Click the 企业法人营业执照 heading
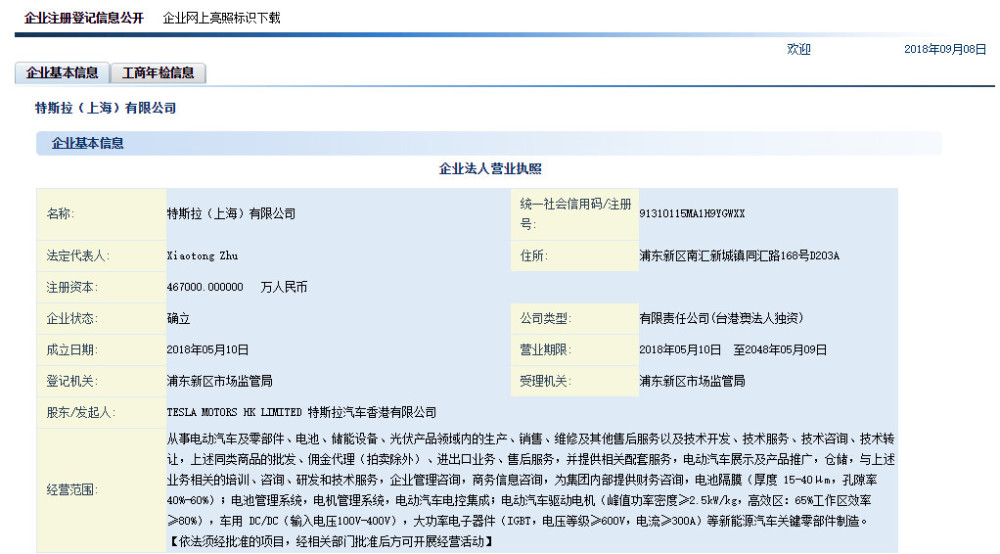1000x554 pixels. [x=490, y=169]
